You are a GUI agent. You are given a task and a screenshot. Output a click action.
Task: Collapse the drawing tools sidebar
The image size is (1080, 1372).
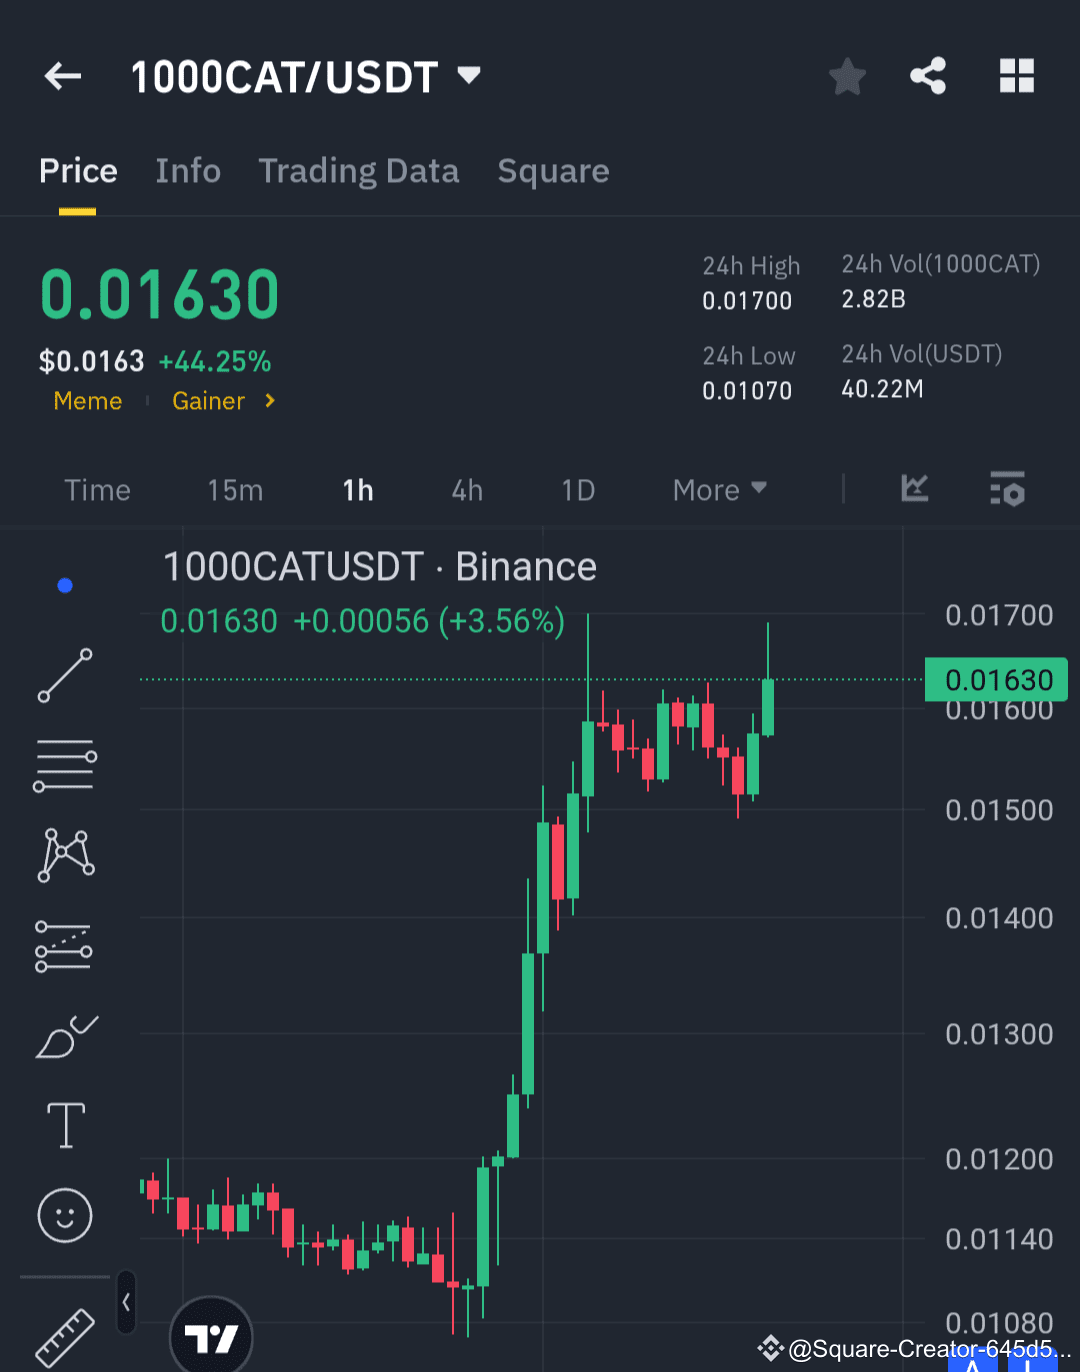coord(126,1302)
